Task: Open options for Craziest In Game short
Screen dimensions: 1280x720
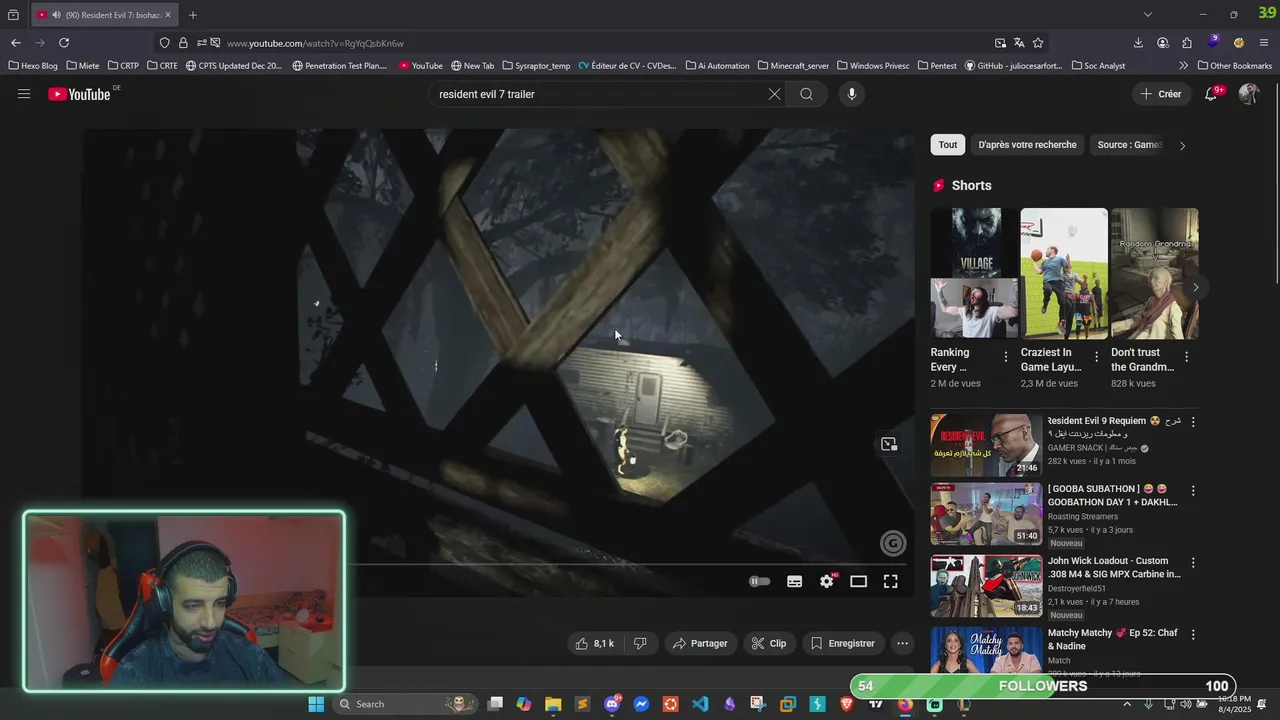Action: tap(1096, 357)
